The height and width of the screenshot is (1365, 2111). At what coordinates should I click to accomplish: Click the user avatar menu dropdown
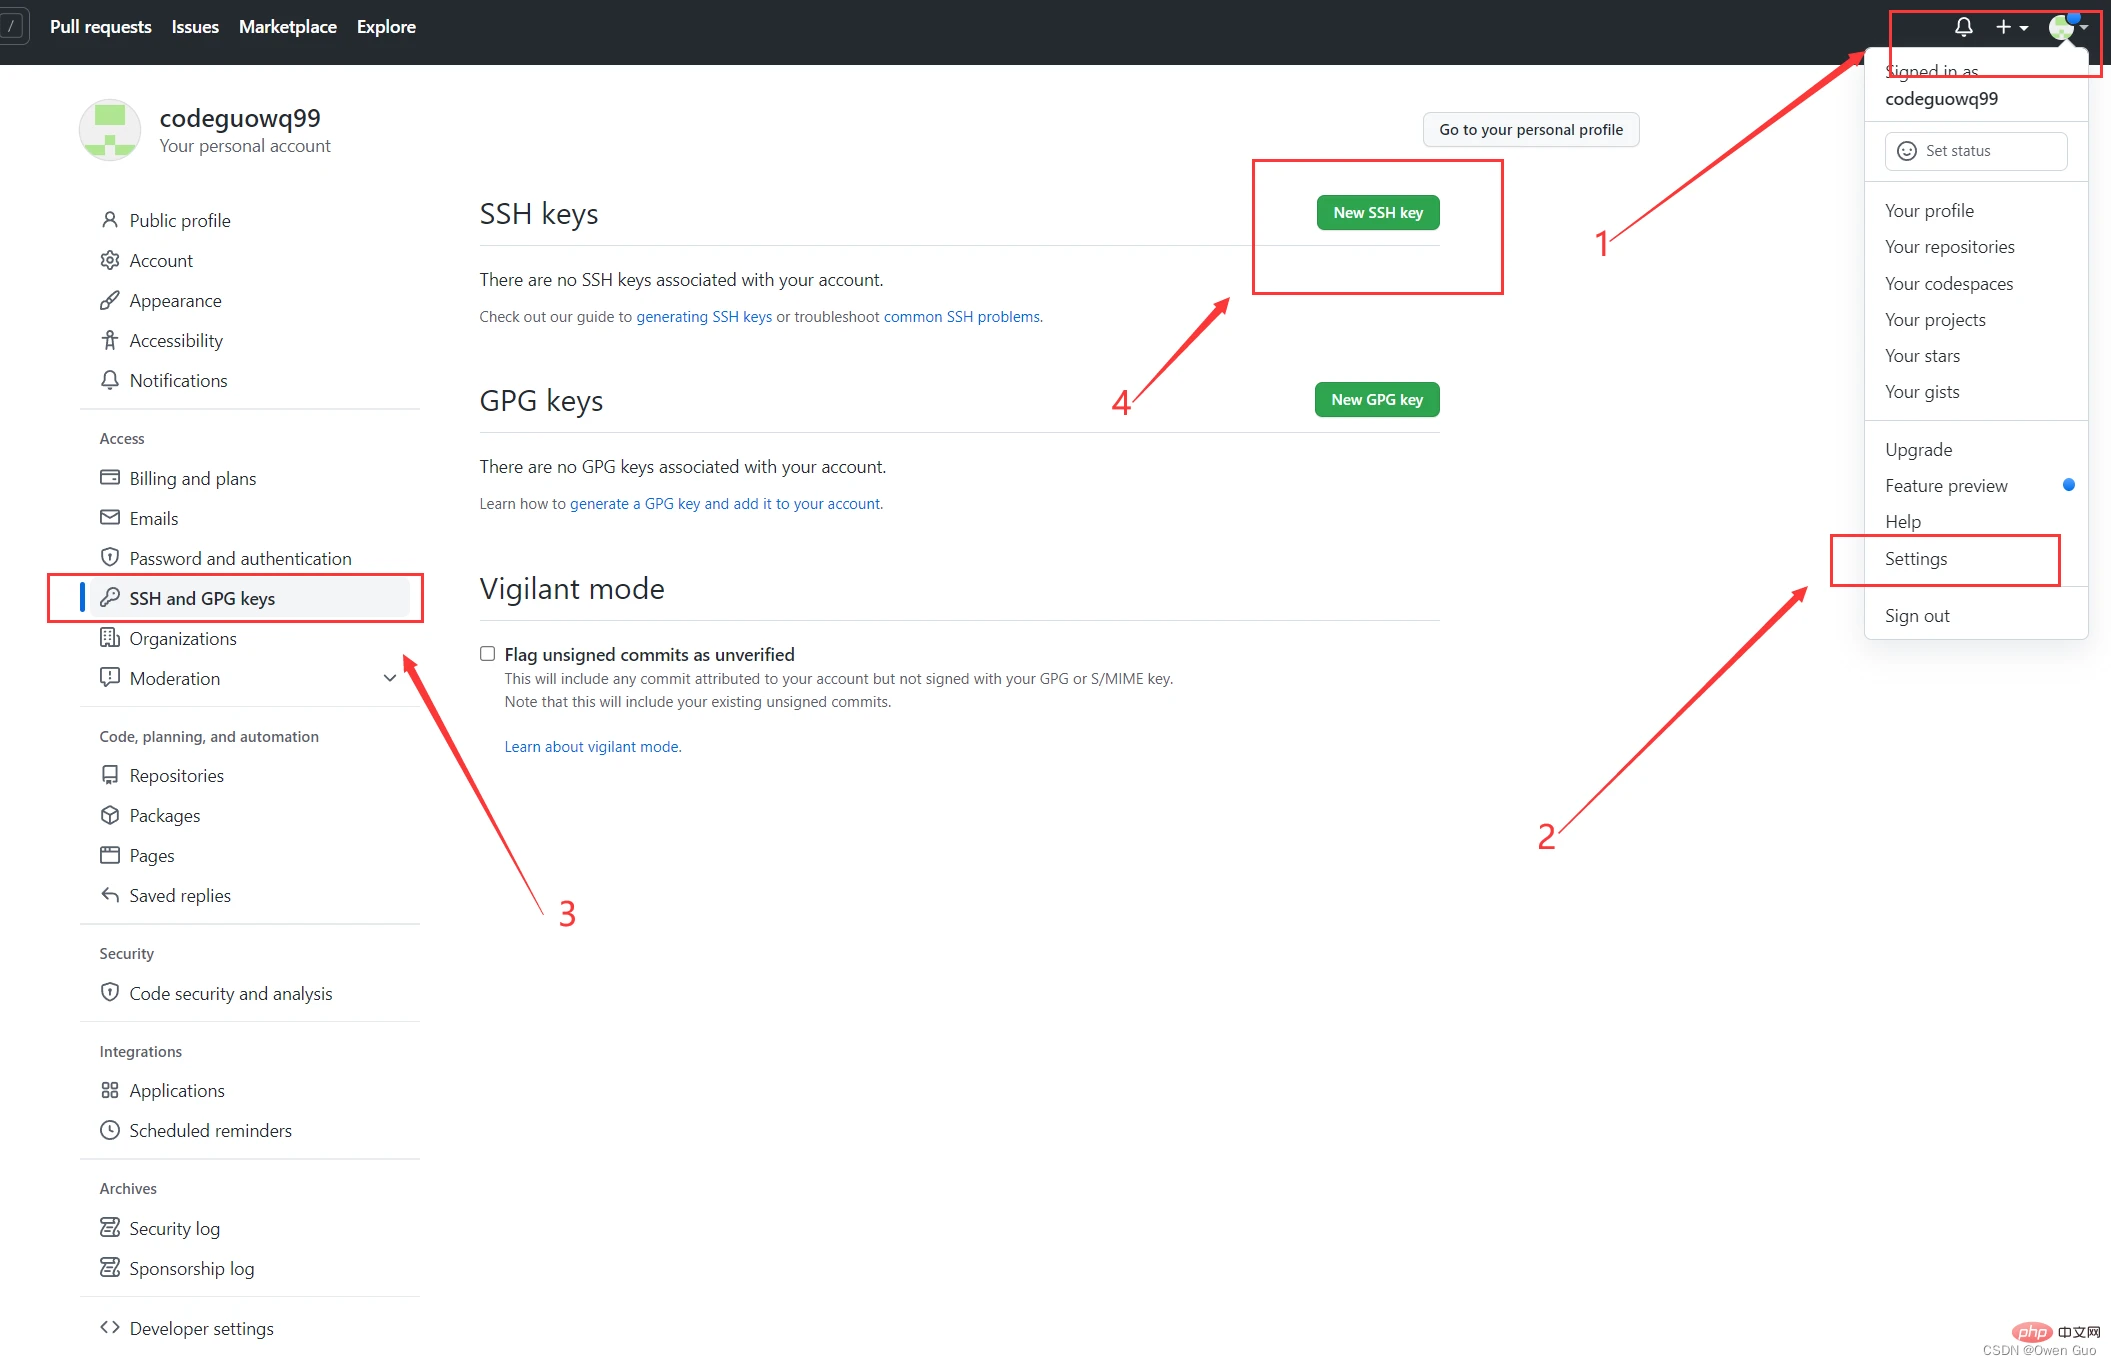point(2068,27)
